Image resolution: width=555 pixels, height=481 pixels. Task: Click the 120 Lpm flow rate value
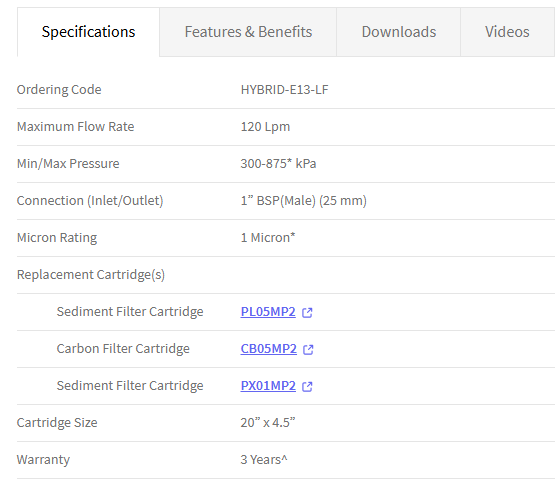265,127
